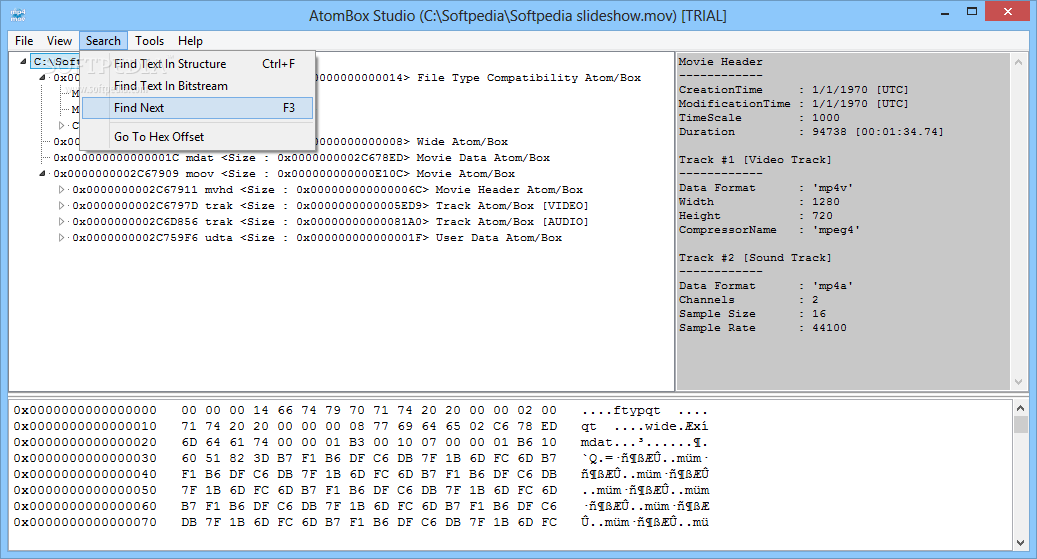Viewport: 1037px width, 559px height.
Task: Open the File menu
Action: point(24,41)
